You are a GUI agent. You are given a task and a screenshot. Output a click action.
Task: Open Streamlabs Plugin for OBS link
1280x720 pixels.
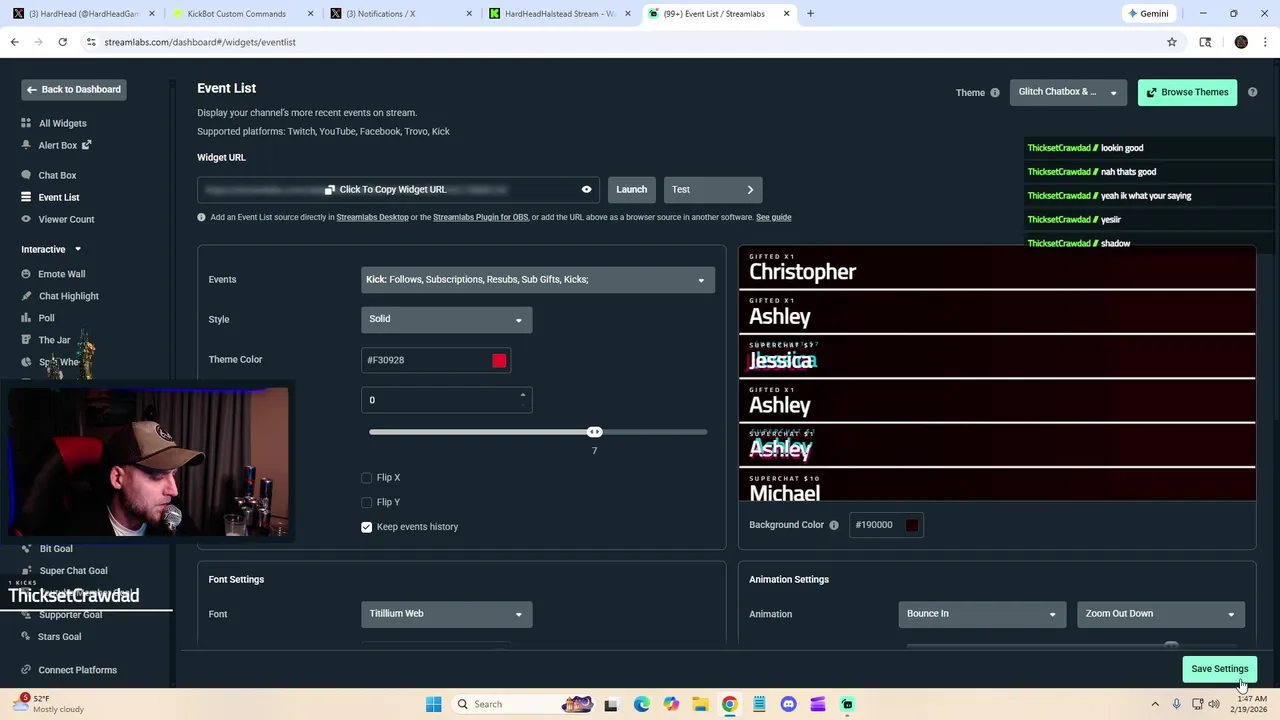(x=480, y=217)
